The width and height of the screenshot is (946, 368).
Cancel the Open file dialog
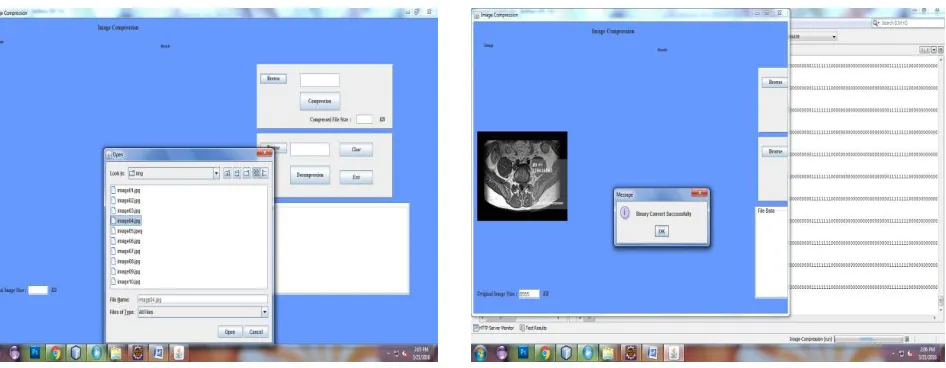pos(256,332)
